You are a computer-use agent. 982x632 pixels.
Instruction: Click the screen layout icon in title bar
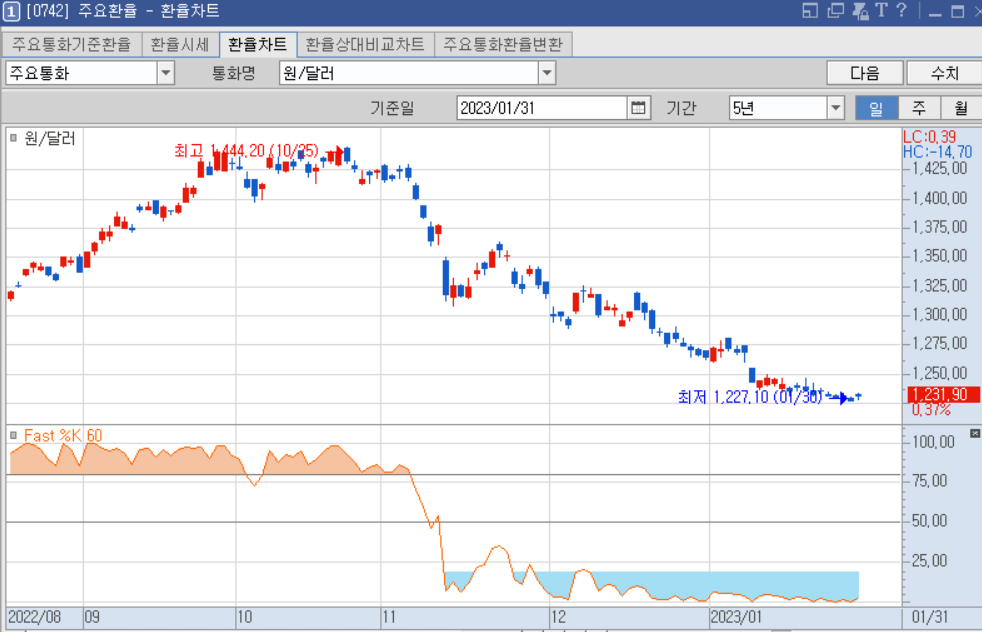(x=810, y=11)
